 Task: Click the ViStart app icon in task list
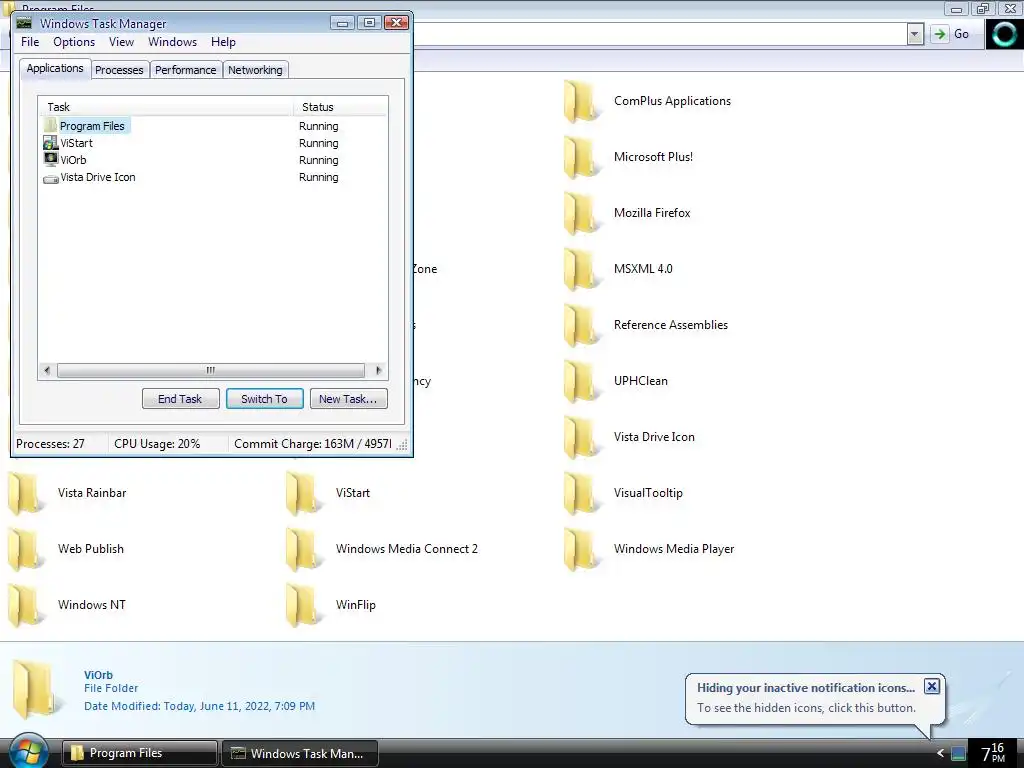tap(50, 142)
